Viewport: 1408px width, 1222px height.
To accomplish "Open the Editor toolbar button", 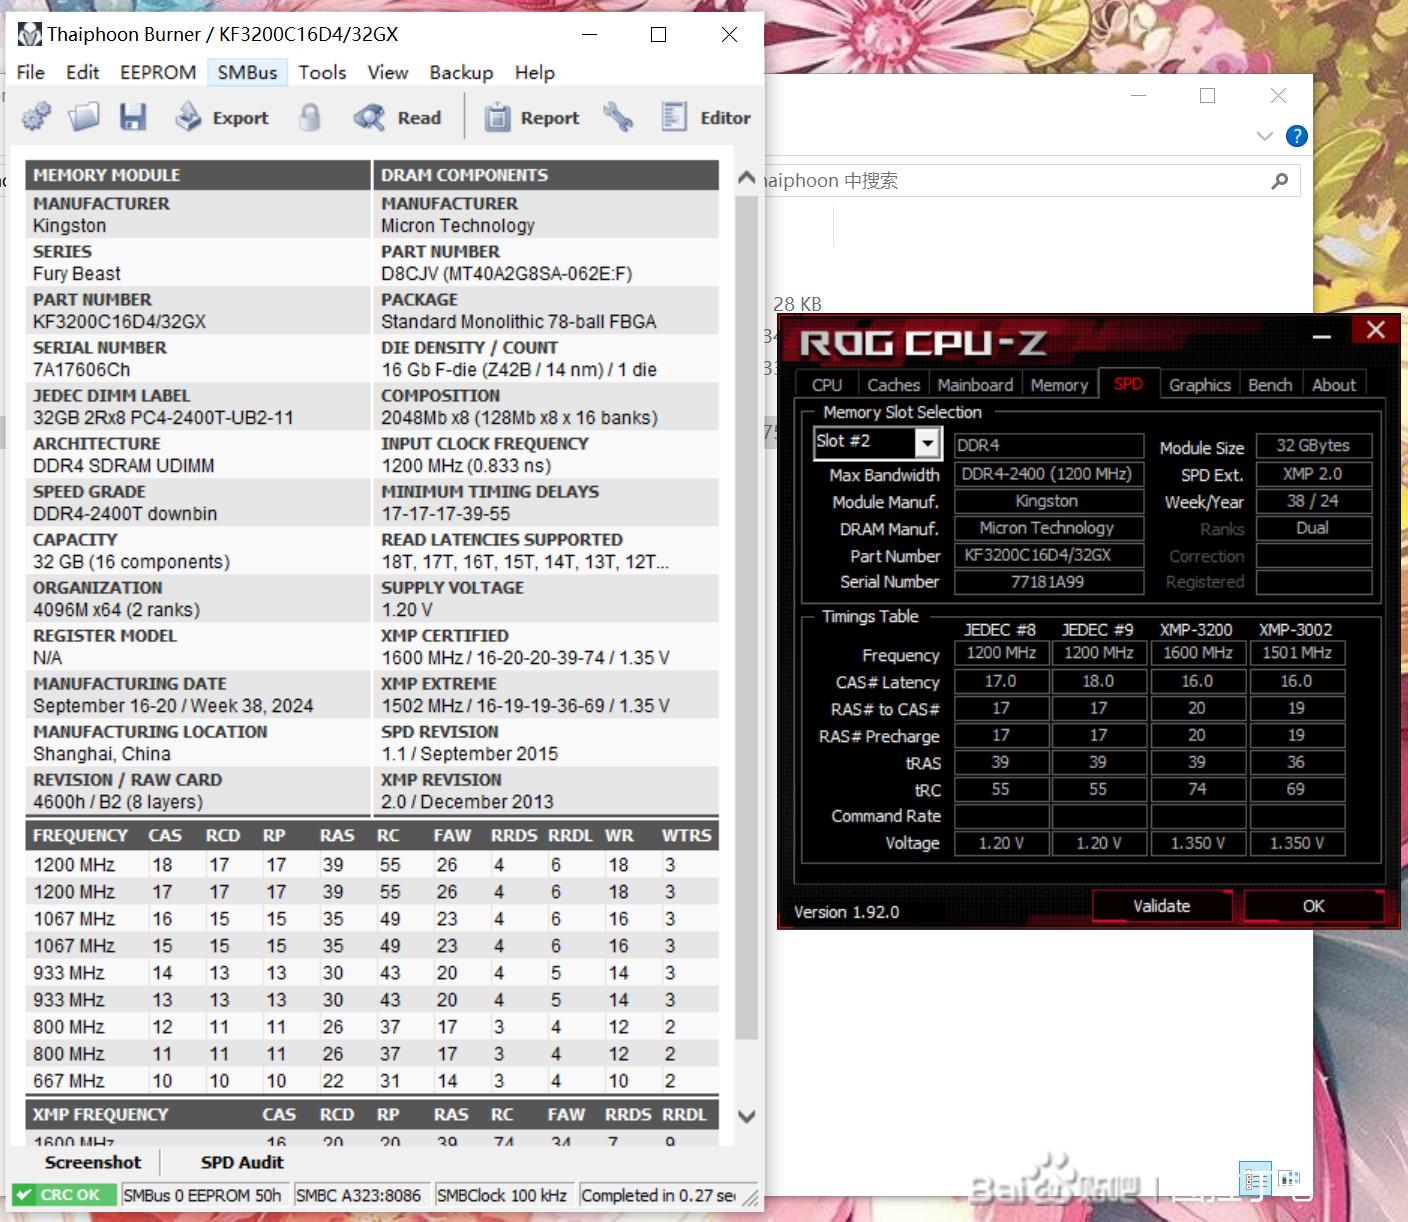I will [x=705, y=117].
